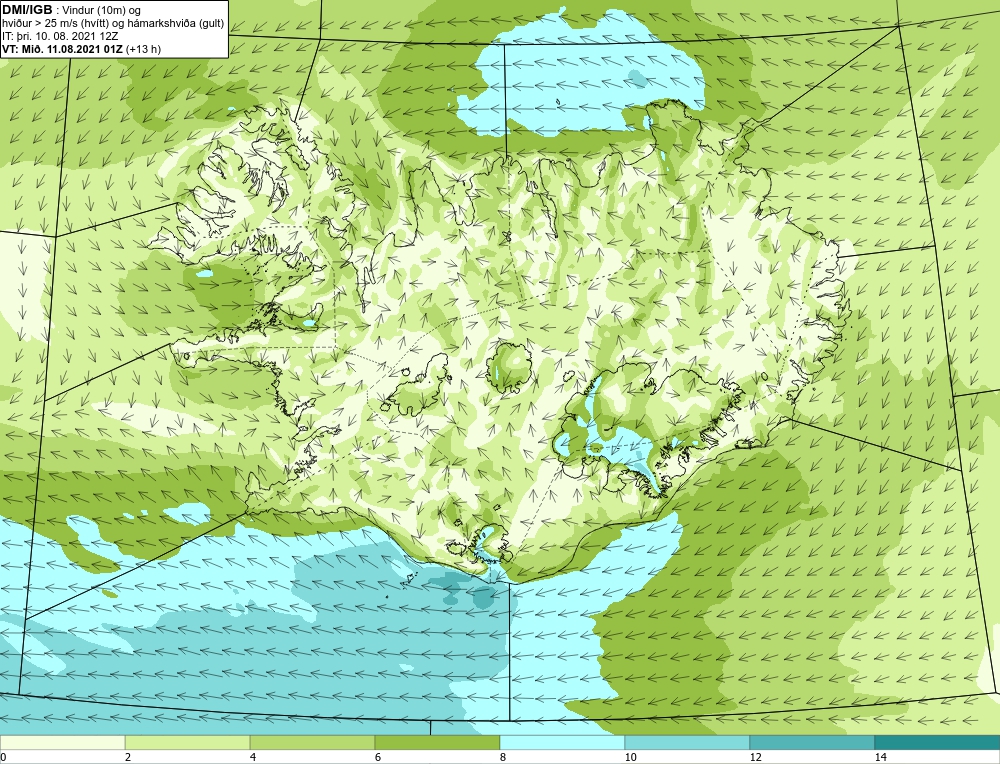Click the legend value label '0'
The height and width of the screenshot is (764, 1000).
[x=3, y=757]
